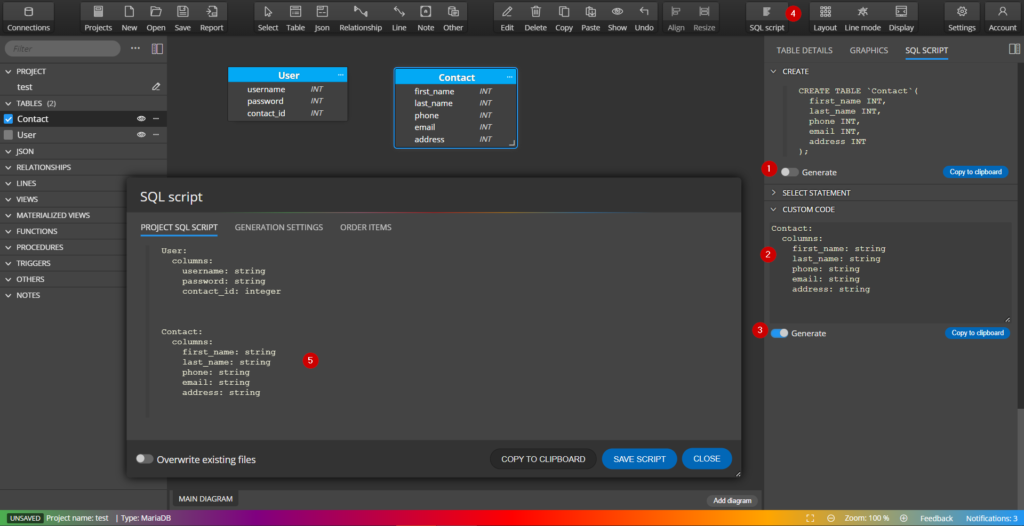Viewport: 1024px width, 526px height.
Task: Select the SQL SCRIPT panel tab
Action: point(927,50)
